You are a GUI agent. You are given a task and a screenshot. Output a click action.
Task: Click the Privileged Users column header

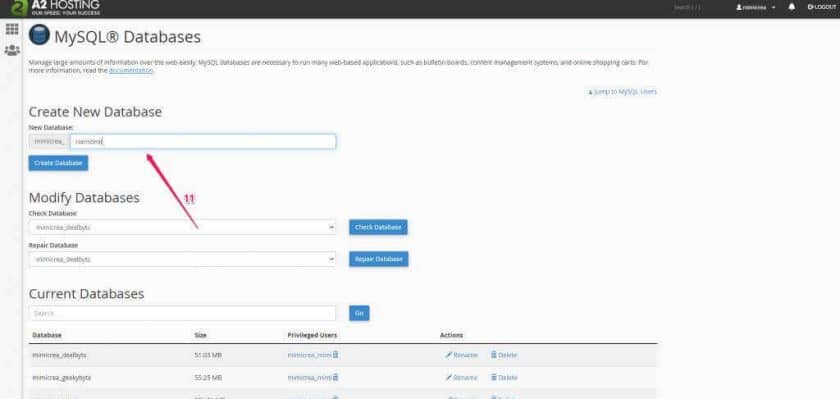(312, 335)
